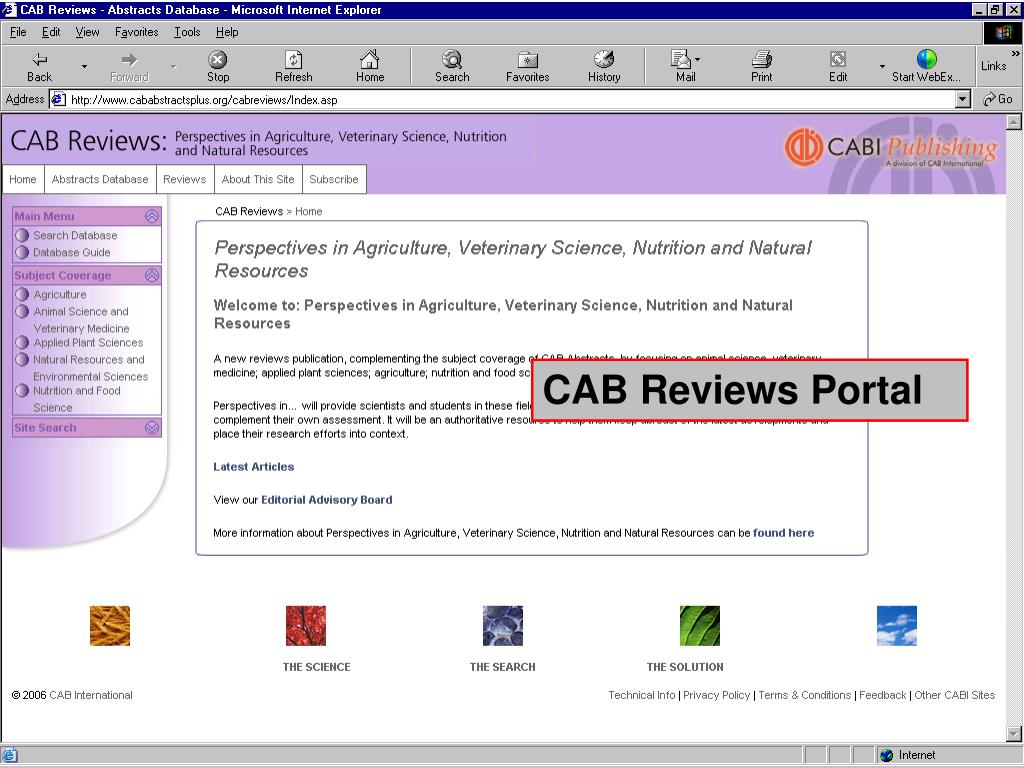Expand the Site Search panel

point(152,428)
